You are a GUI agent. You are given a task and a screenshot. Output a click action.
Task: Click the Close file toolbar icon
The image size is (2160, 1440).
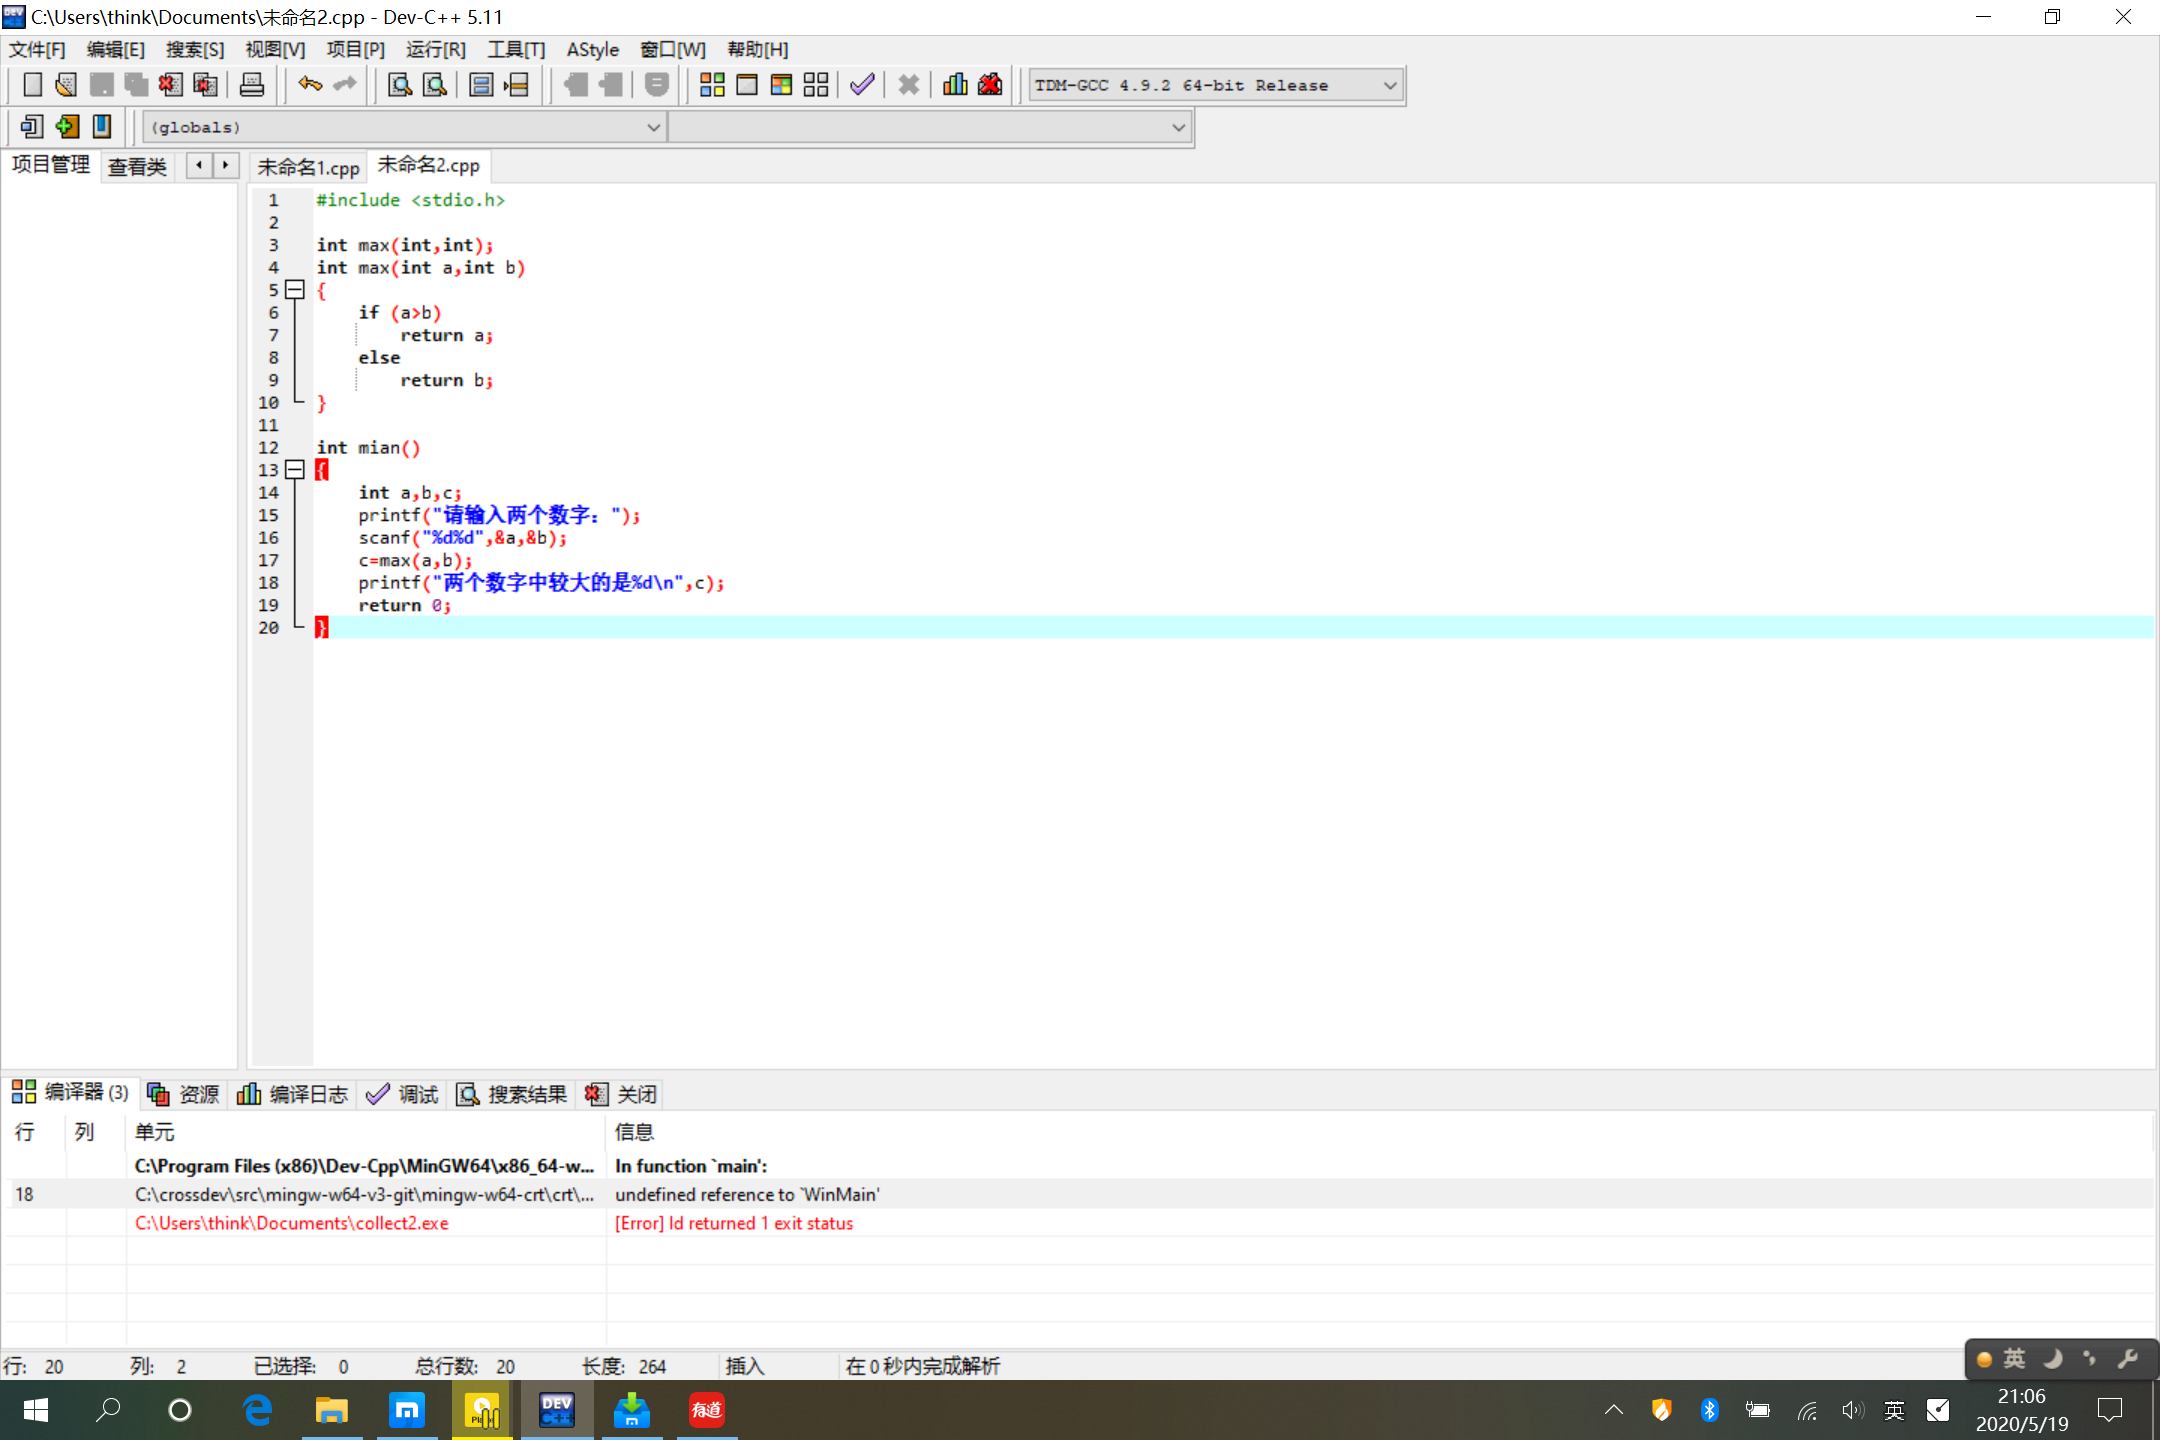170,85
